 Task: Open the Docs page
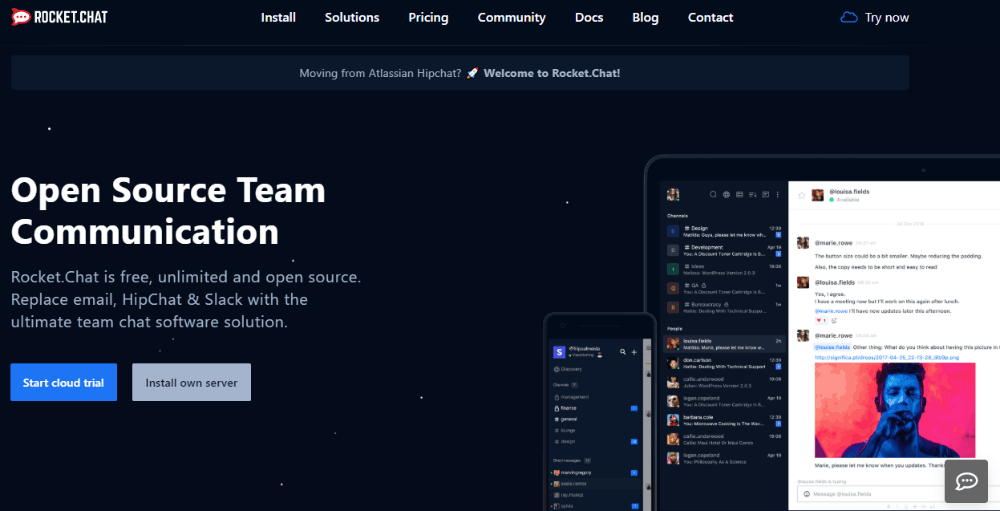click(589, 18)
